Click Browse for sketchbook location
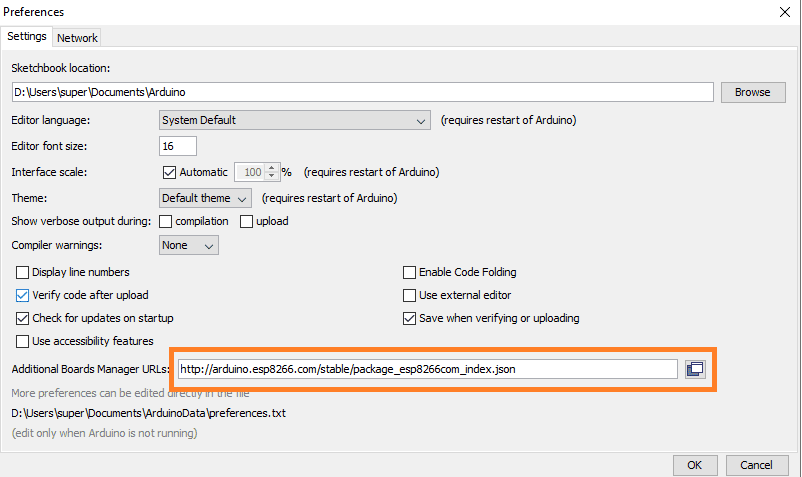This screenshot has height=477, width=802. (753, 93)
